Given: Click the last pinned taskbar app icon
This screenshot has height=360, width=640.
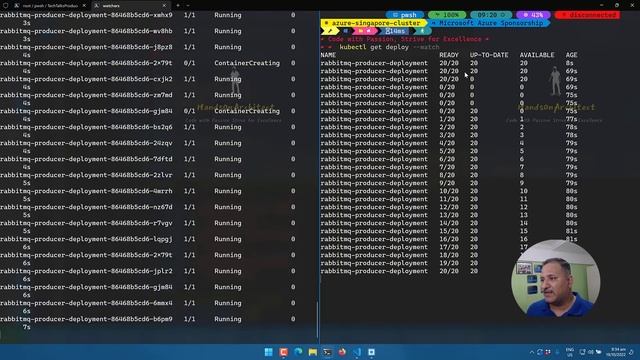Looking at the screenshot, I should click(x=371, y=352).
